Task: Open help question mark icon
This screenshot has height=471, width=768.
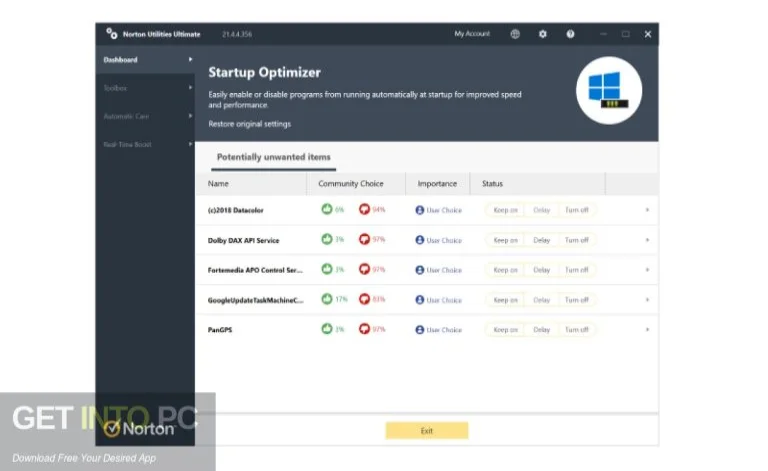Action: 570,34
